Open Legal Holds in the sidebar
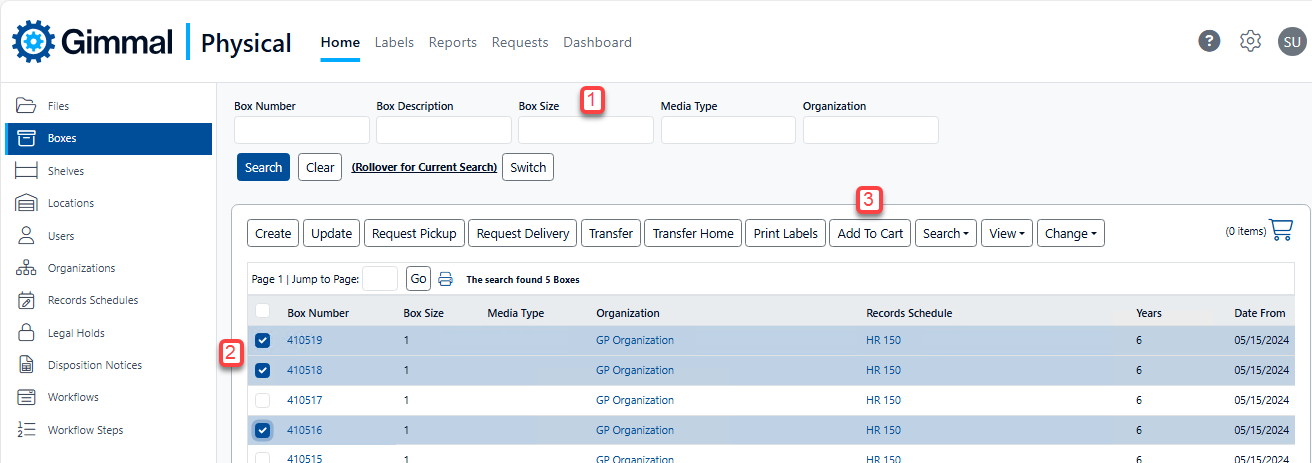 [76, 333]
